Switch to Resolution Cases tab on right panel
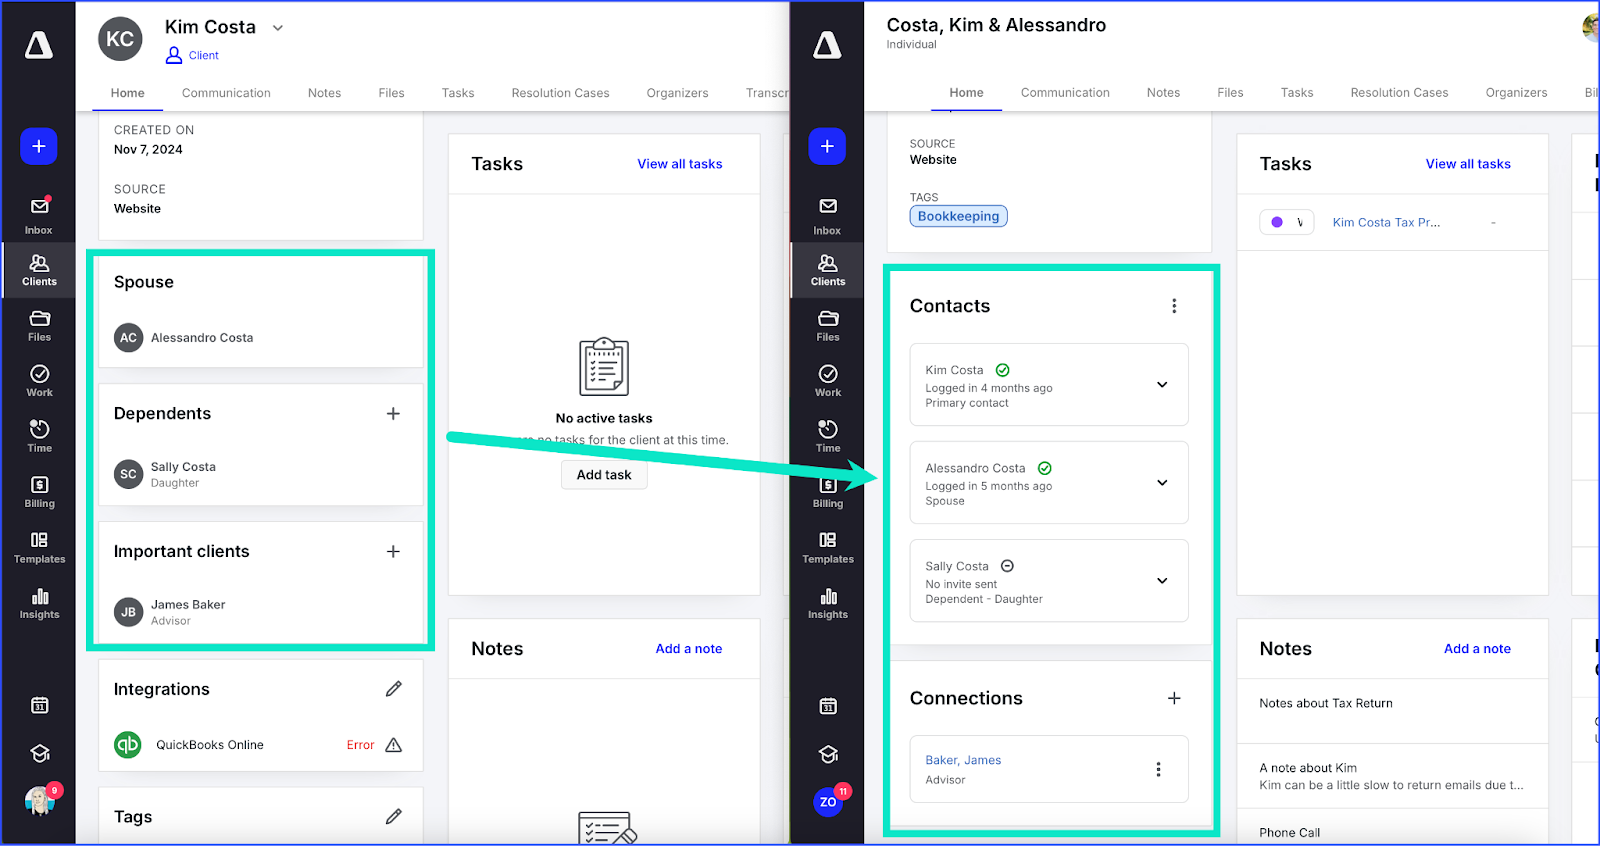The width and height of the screenshot is (1600, 846). tap(1399, 93)
